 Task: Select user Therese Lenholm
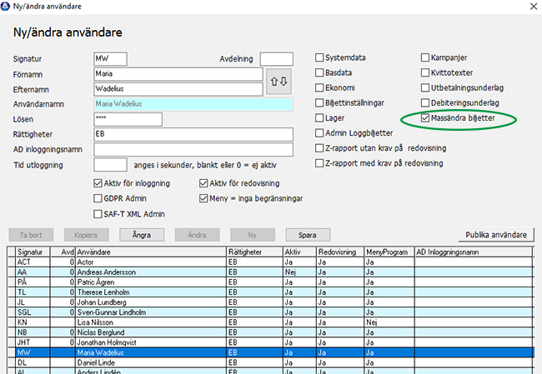click(270, 292)
